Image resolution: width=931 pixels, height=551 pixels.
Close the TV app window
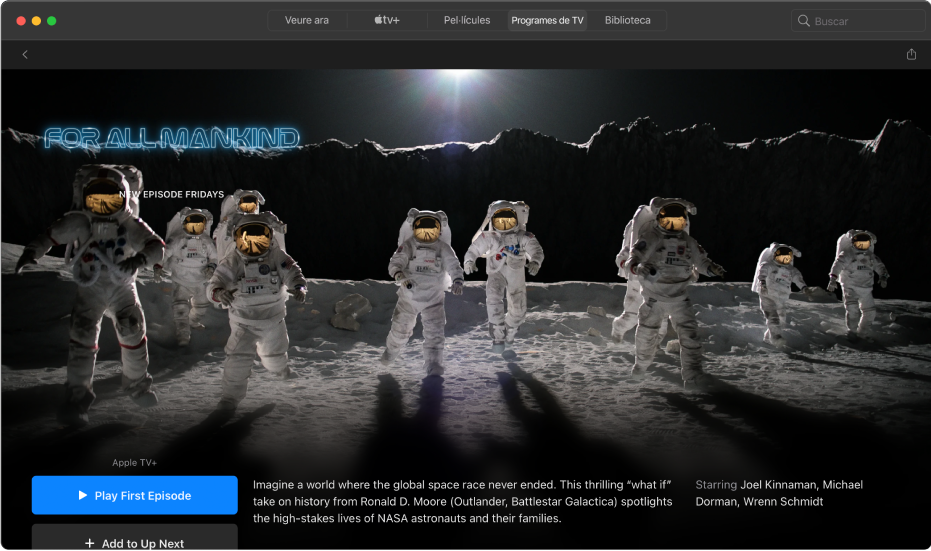(x=21, y=21)
